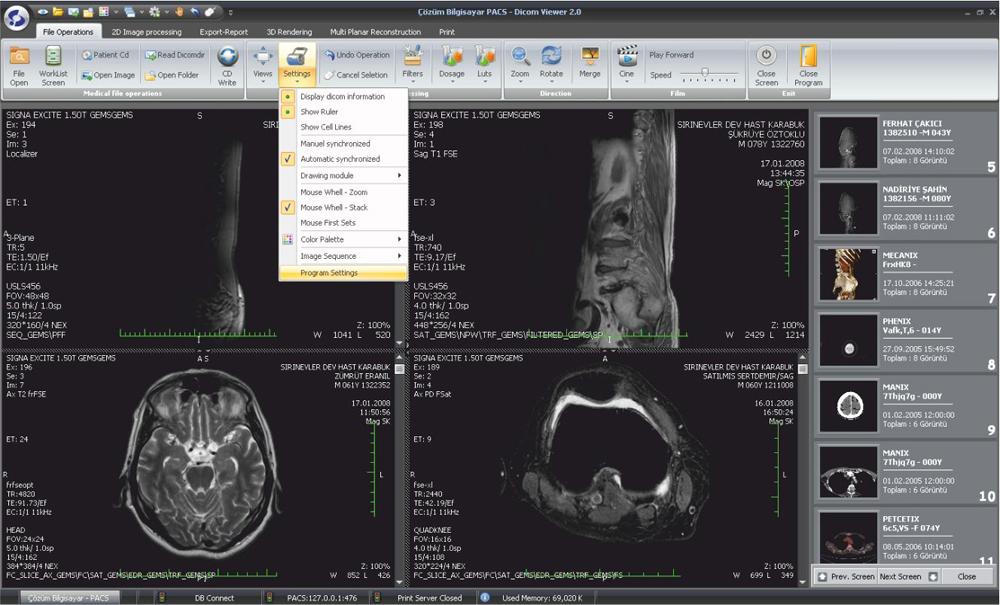Open the Rotate dropdown
The image size is (1000, 605).
[551, 65]
